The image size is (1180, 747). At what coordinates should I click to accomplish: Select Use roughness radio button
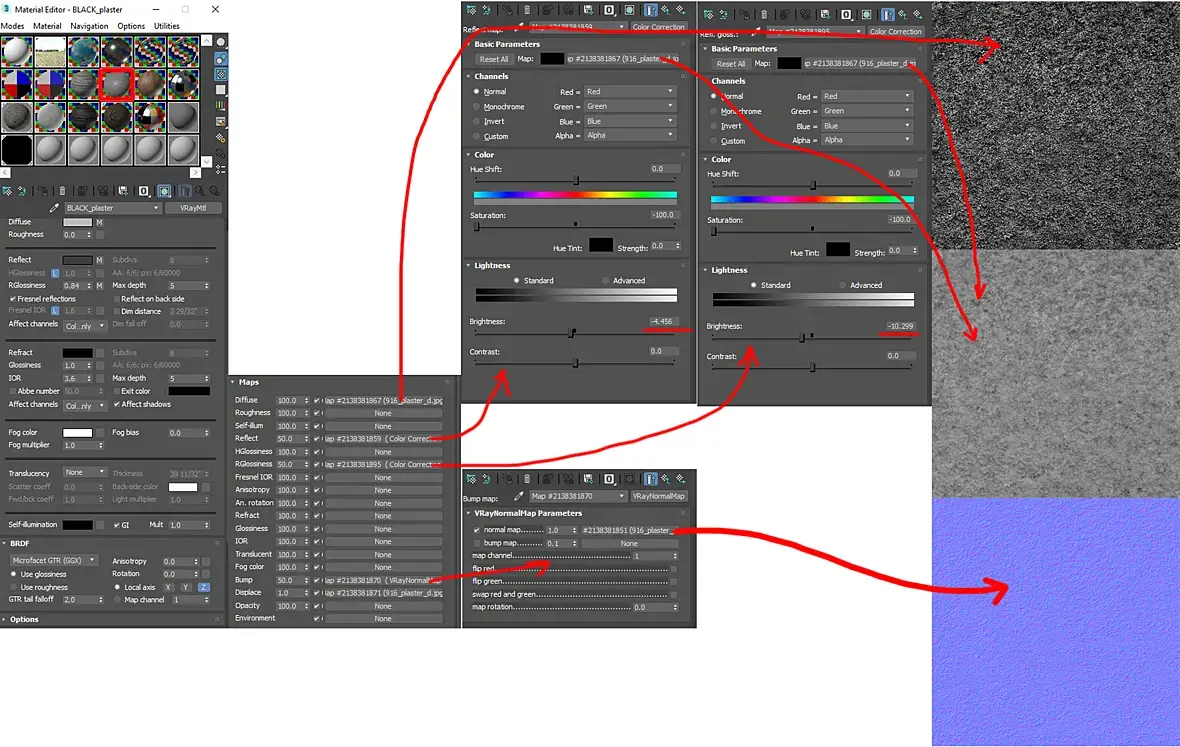pyautogui.click(x=14, y=588)
